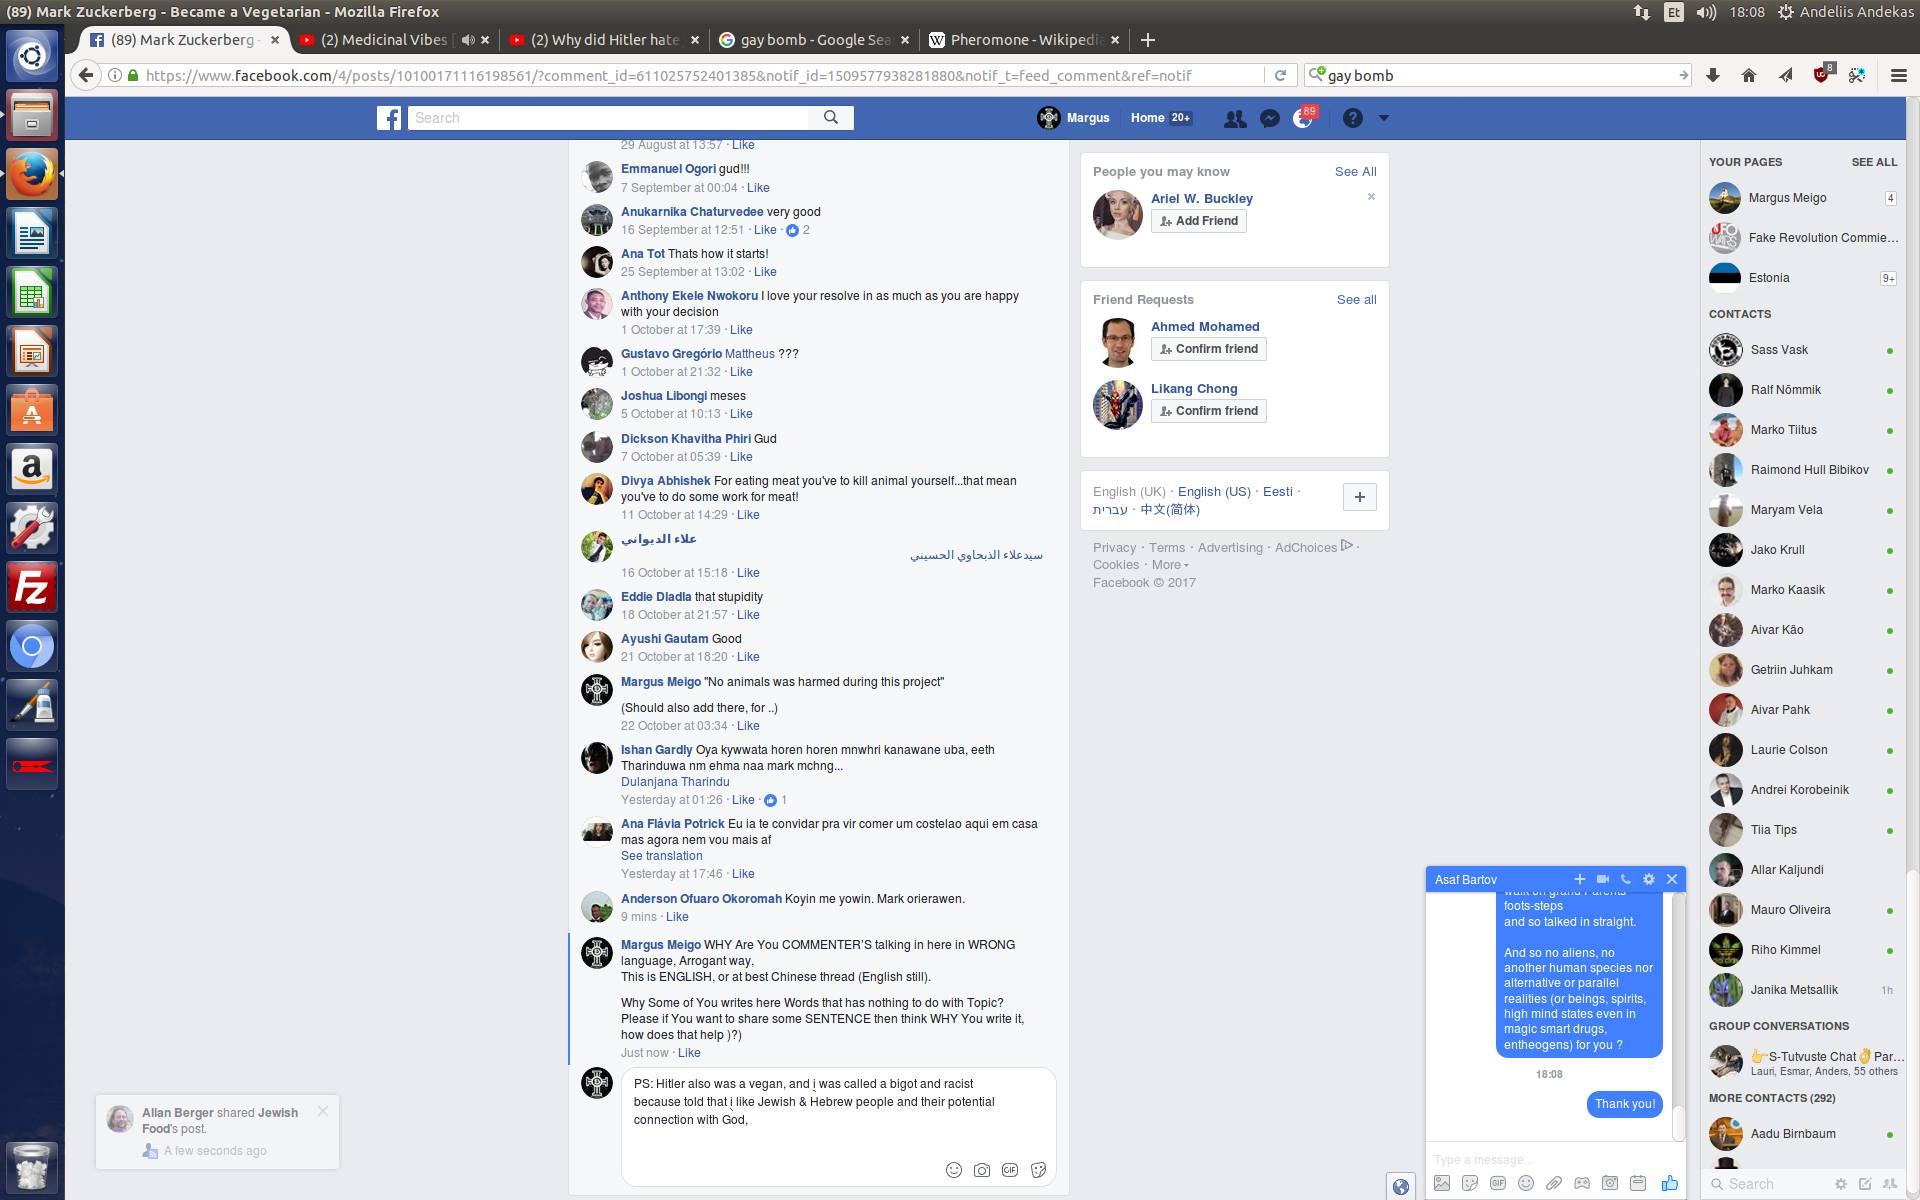Confirm the friend request from Ahmed Mohamed
Screen dimensions: 1920x1200
(1208, 349)
